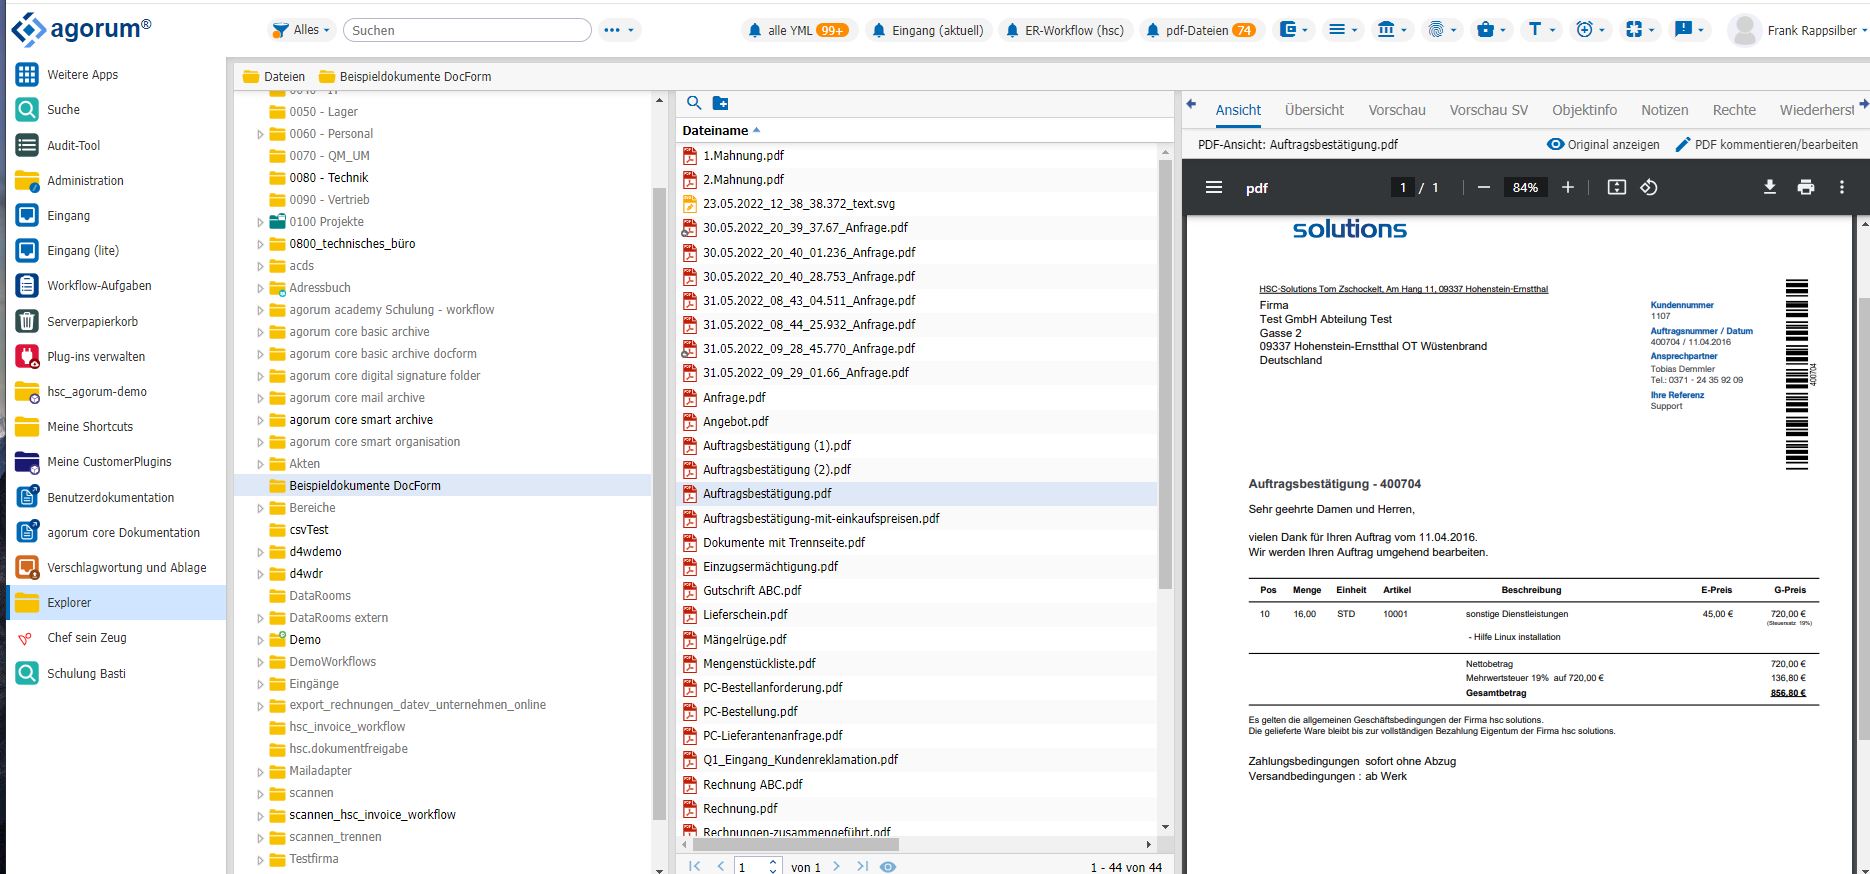
Task: Print the PDF using printer icon
Action: point(1805,187)
